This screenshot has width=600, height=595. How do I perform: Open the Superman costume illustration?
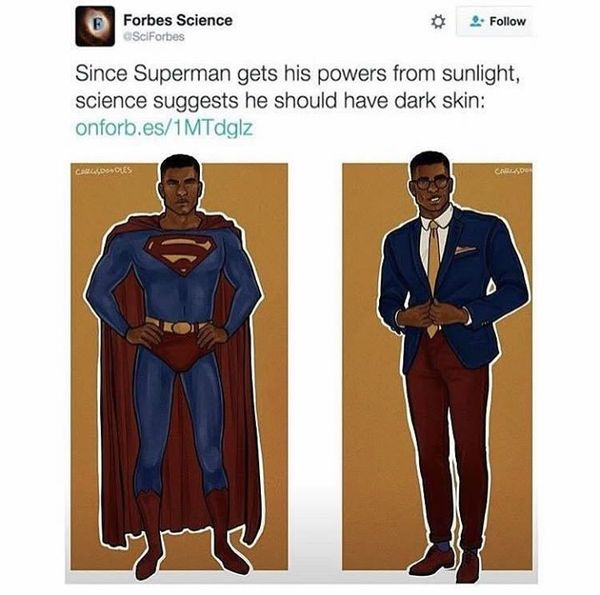(179, 367)
